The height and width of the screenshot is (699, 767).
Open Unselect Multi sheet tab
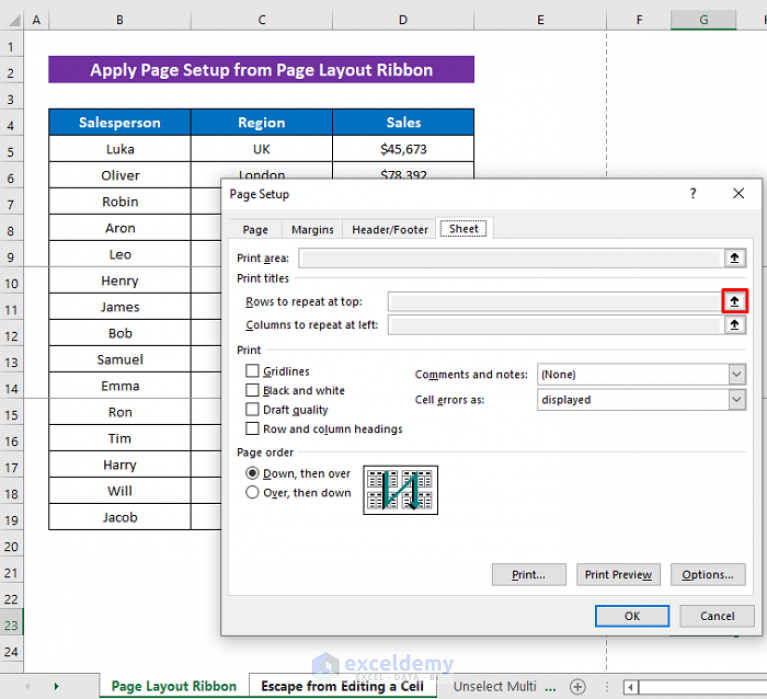tap(495, 686)
